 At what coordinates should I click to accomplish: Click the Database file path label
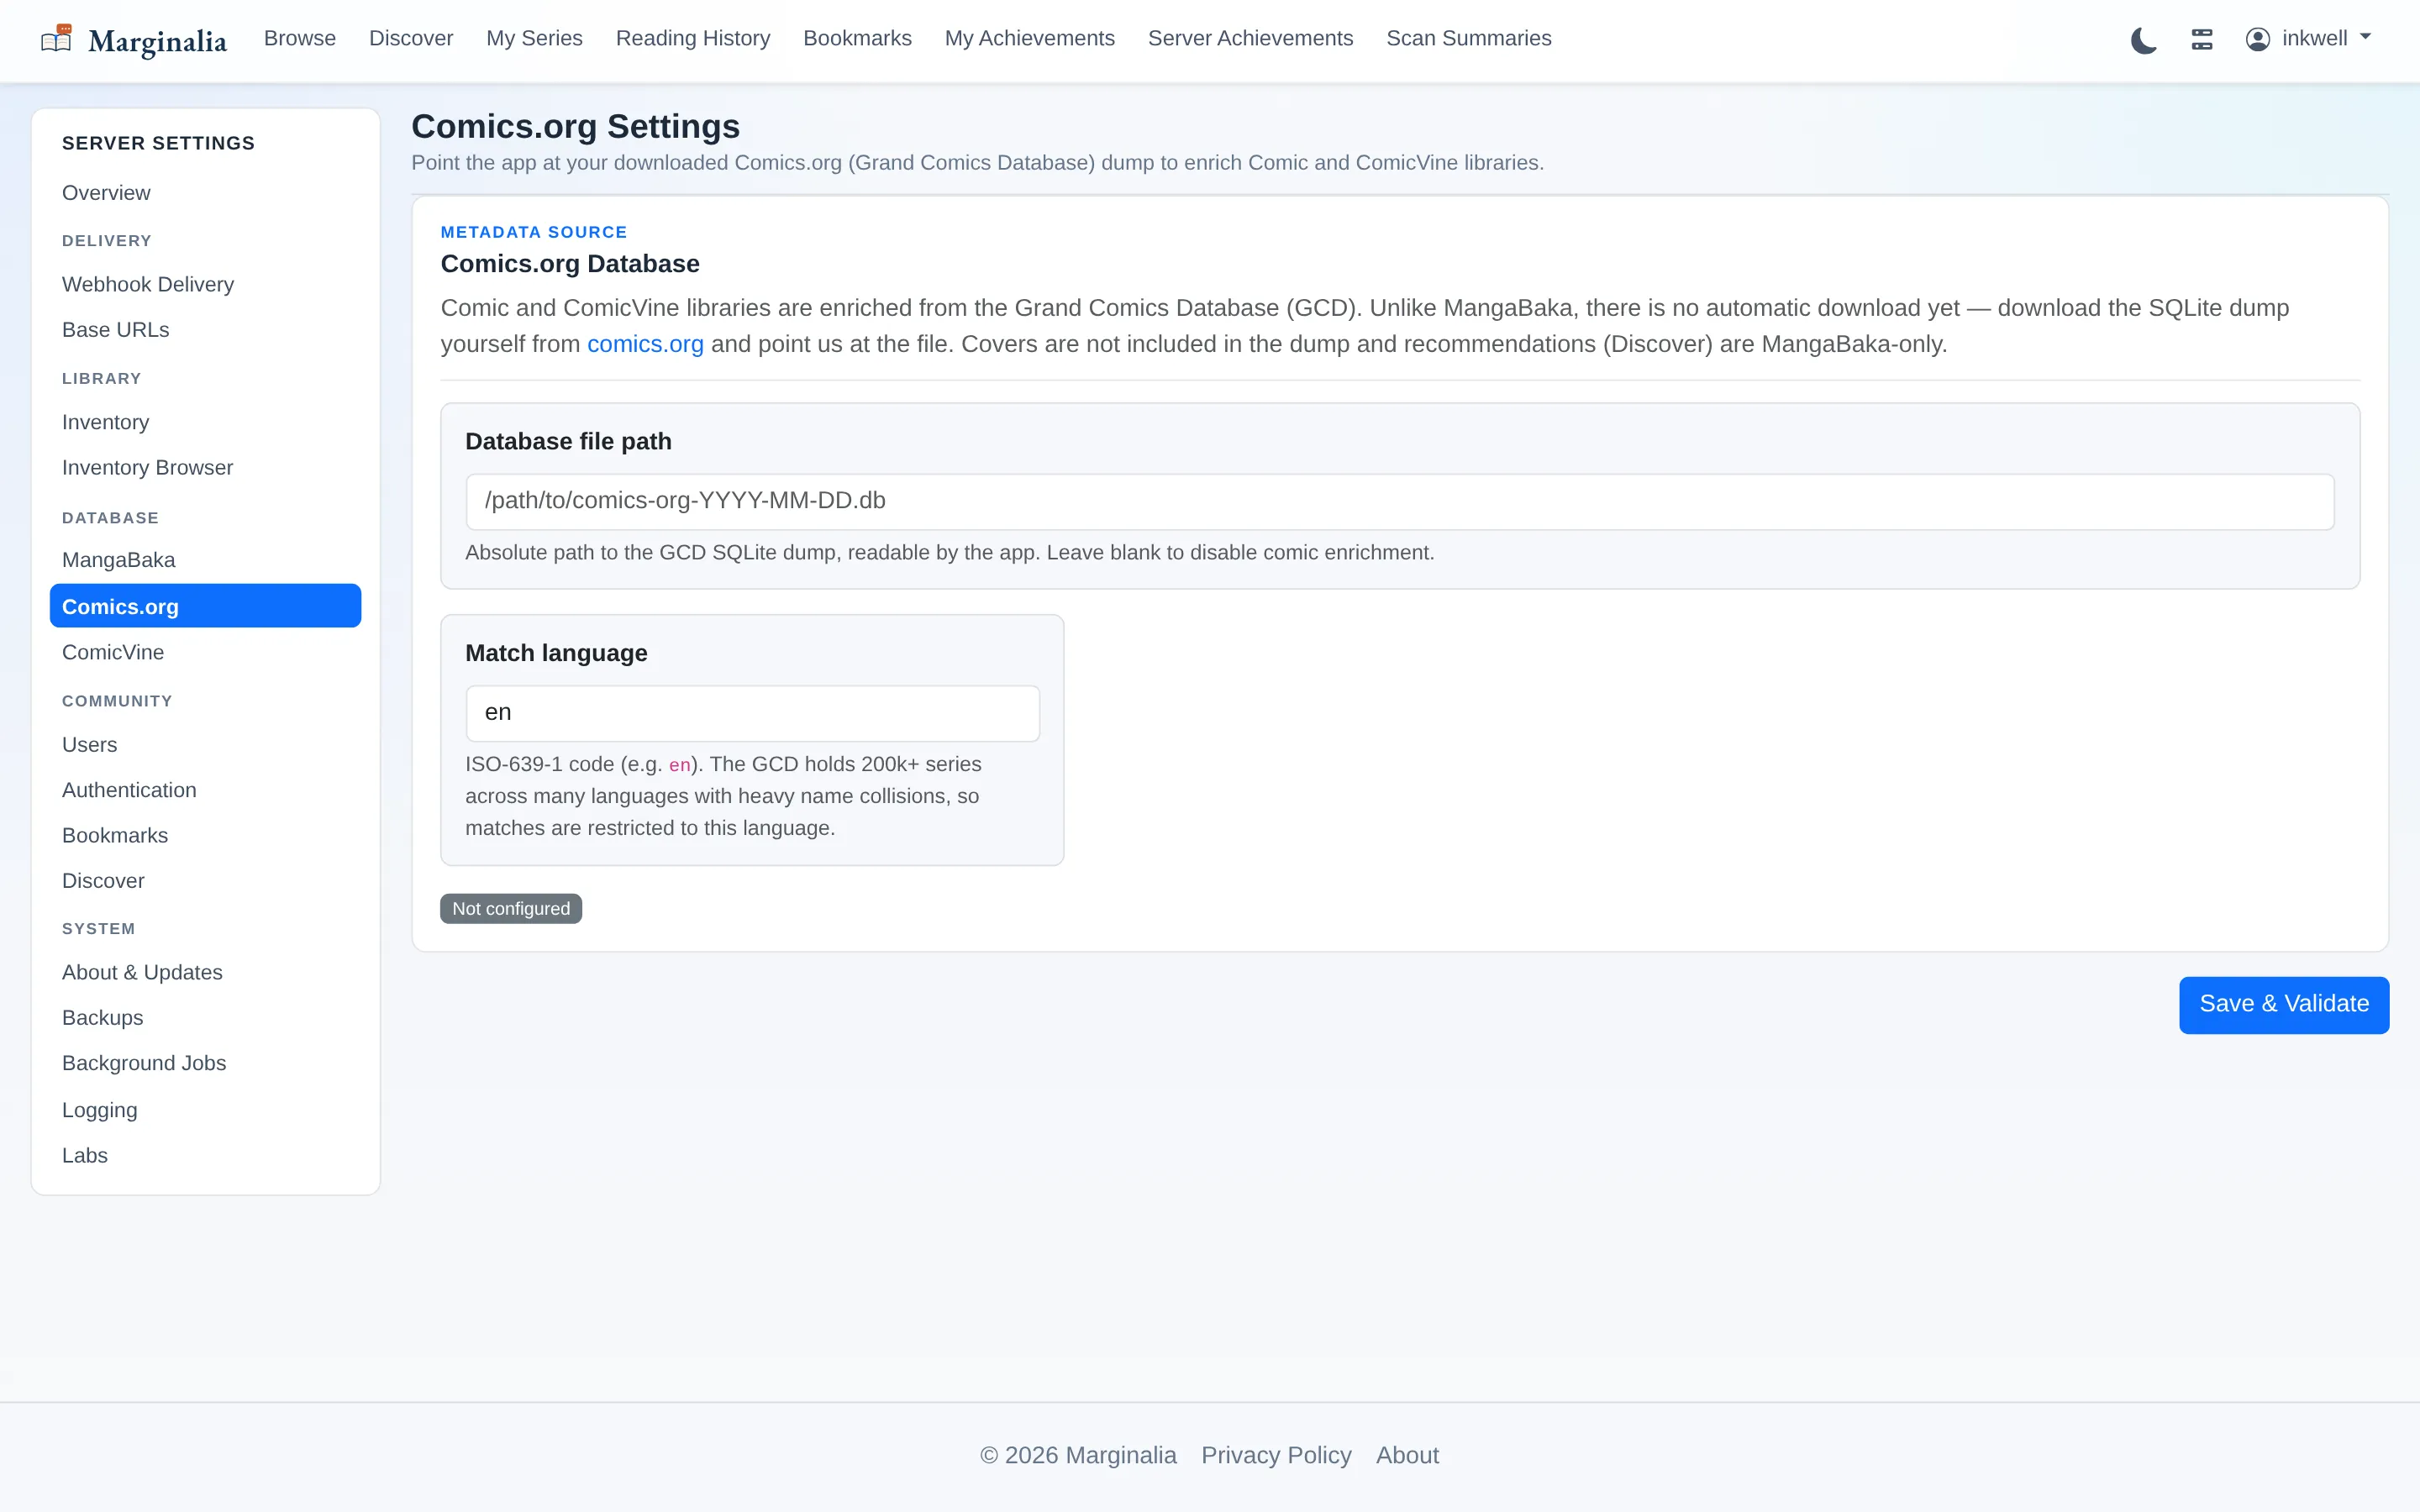pyautogui.click(x=568, y=442)
